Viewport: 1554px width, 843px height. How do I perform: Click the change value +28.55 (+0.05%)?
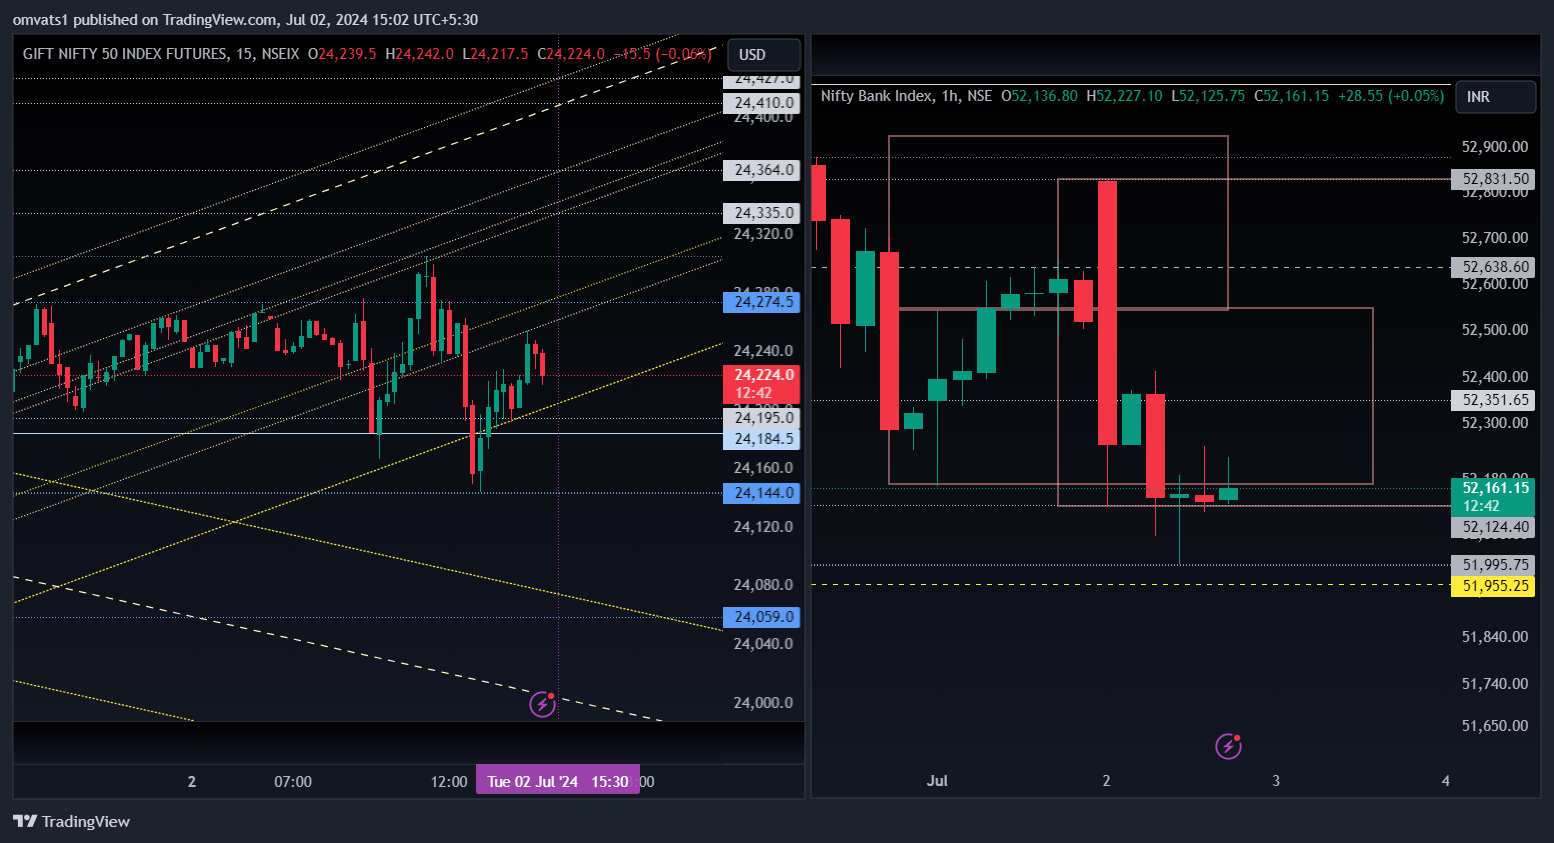pos(1391,96)
